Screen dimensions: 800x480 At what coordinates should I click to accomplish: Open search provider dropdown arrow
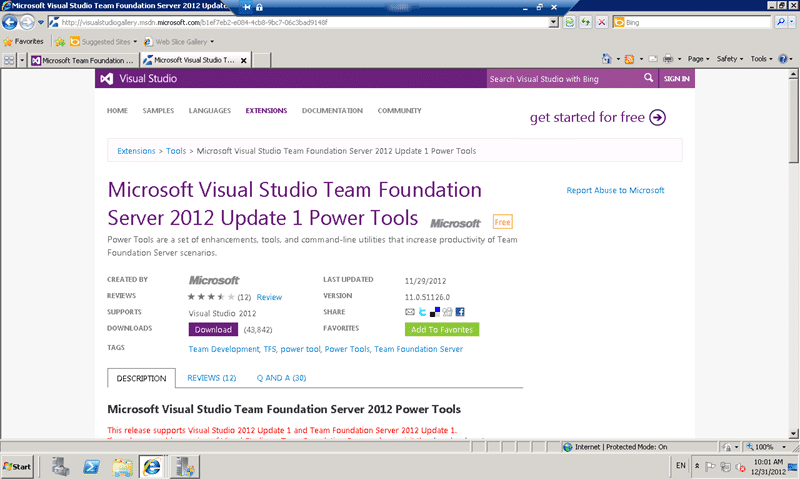(x=792, y=22)
